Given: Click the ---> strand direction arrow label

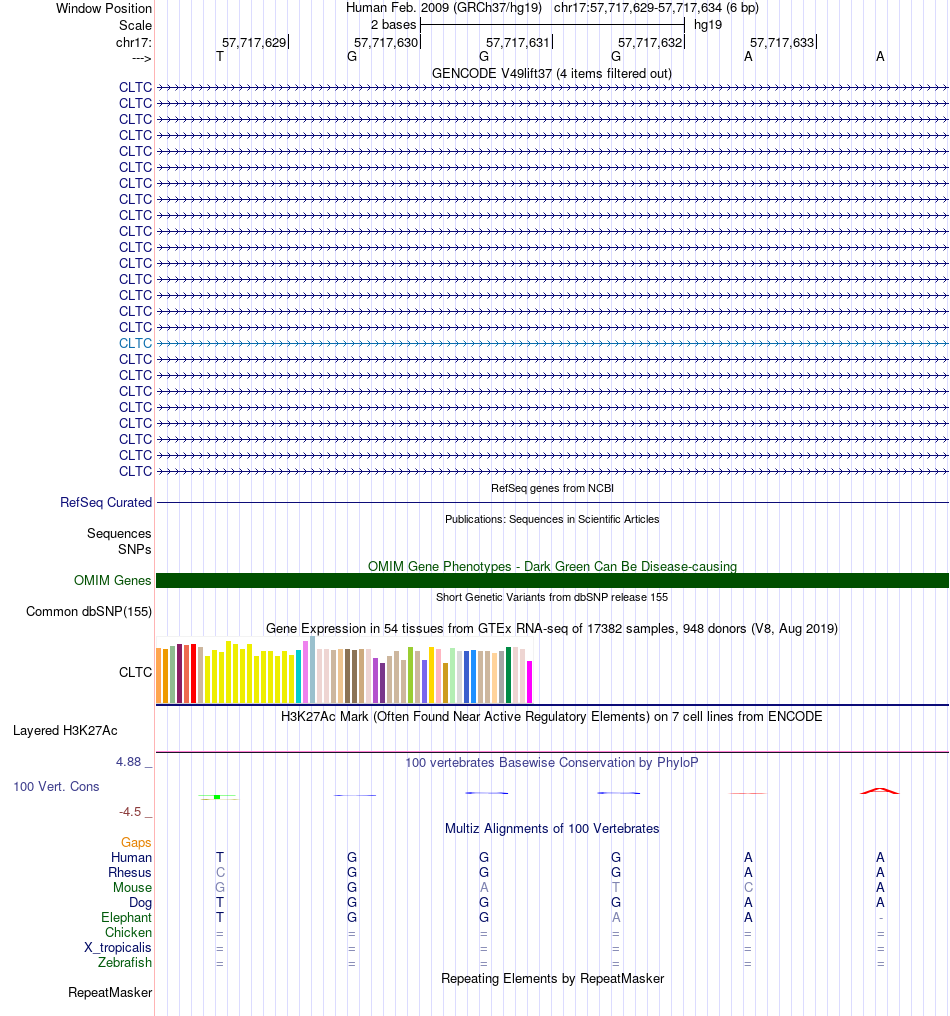Looking at the screenshot, I should pyautogui.click(x=141, y=58).
